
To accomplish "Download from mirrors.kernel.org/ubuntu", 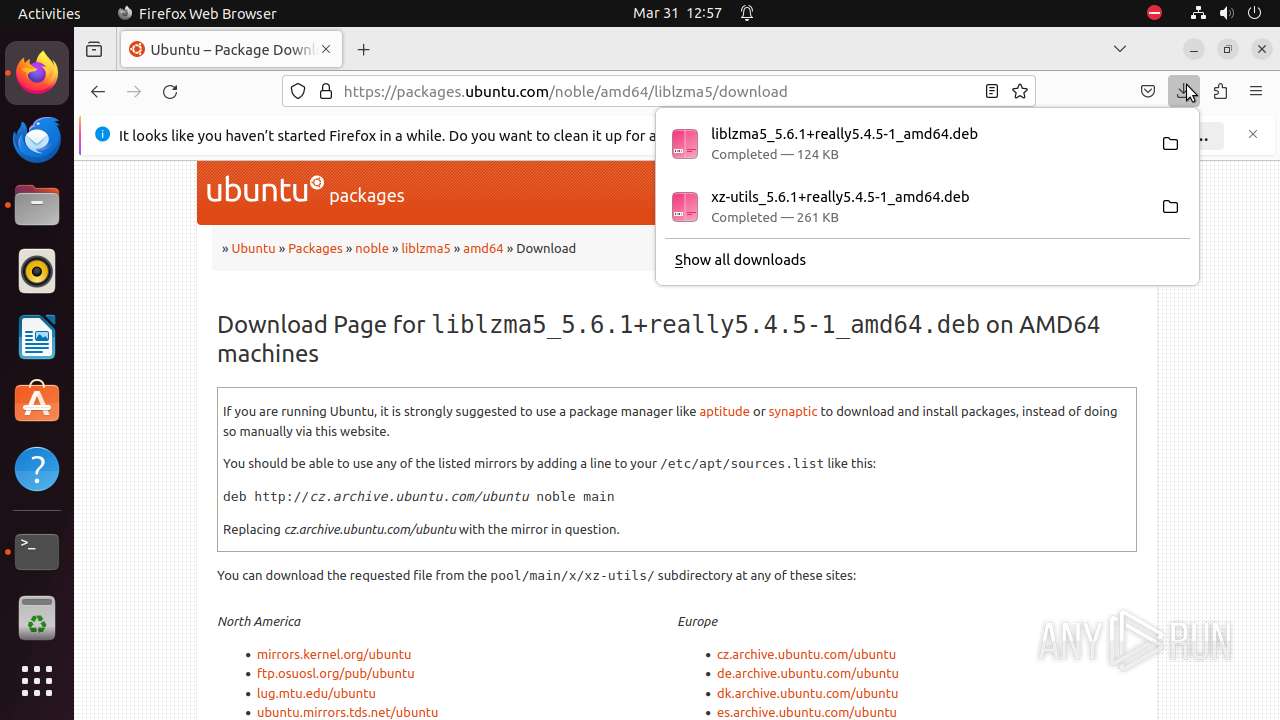I will click(x=334, y=654).
